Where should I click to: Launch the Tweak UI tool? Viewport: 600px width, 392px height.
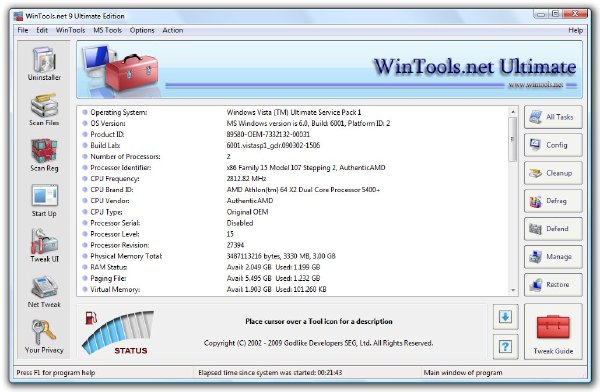coord(44,246)
